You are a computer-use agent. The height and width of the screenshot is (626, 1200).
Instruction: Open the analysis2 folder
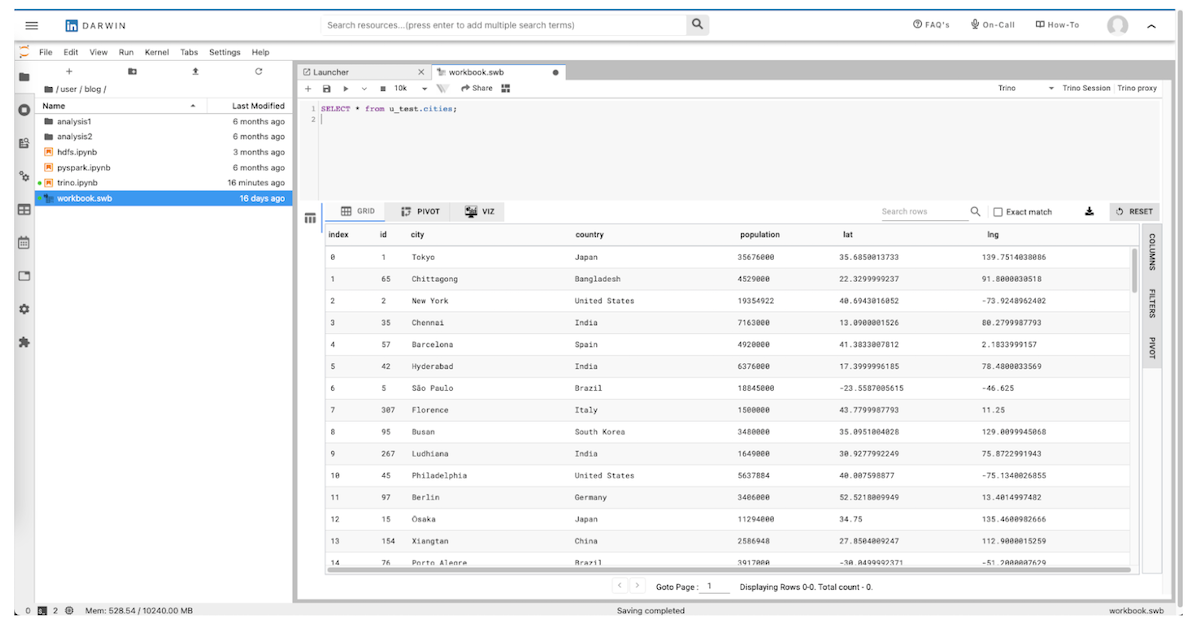click(x=164, y=137)
